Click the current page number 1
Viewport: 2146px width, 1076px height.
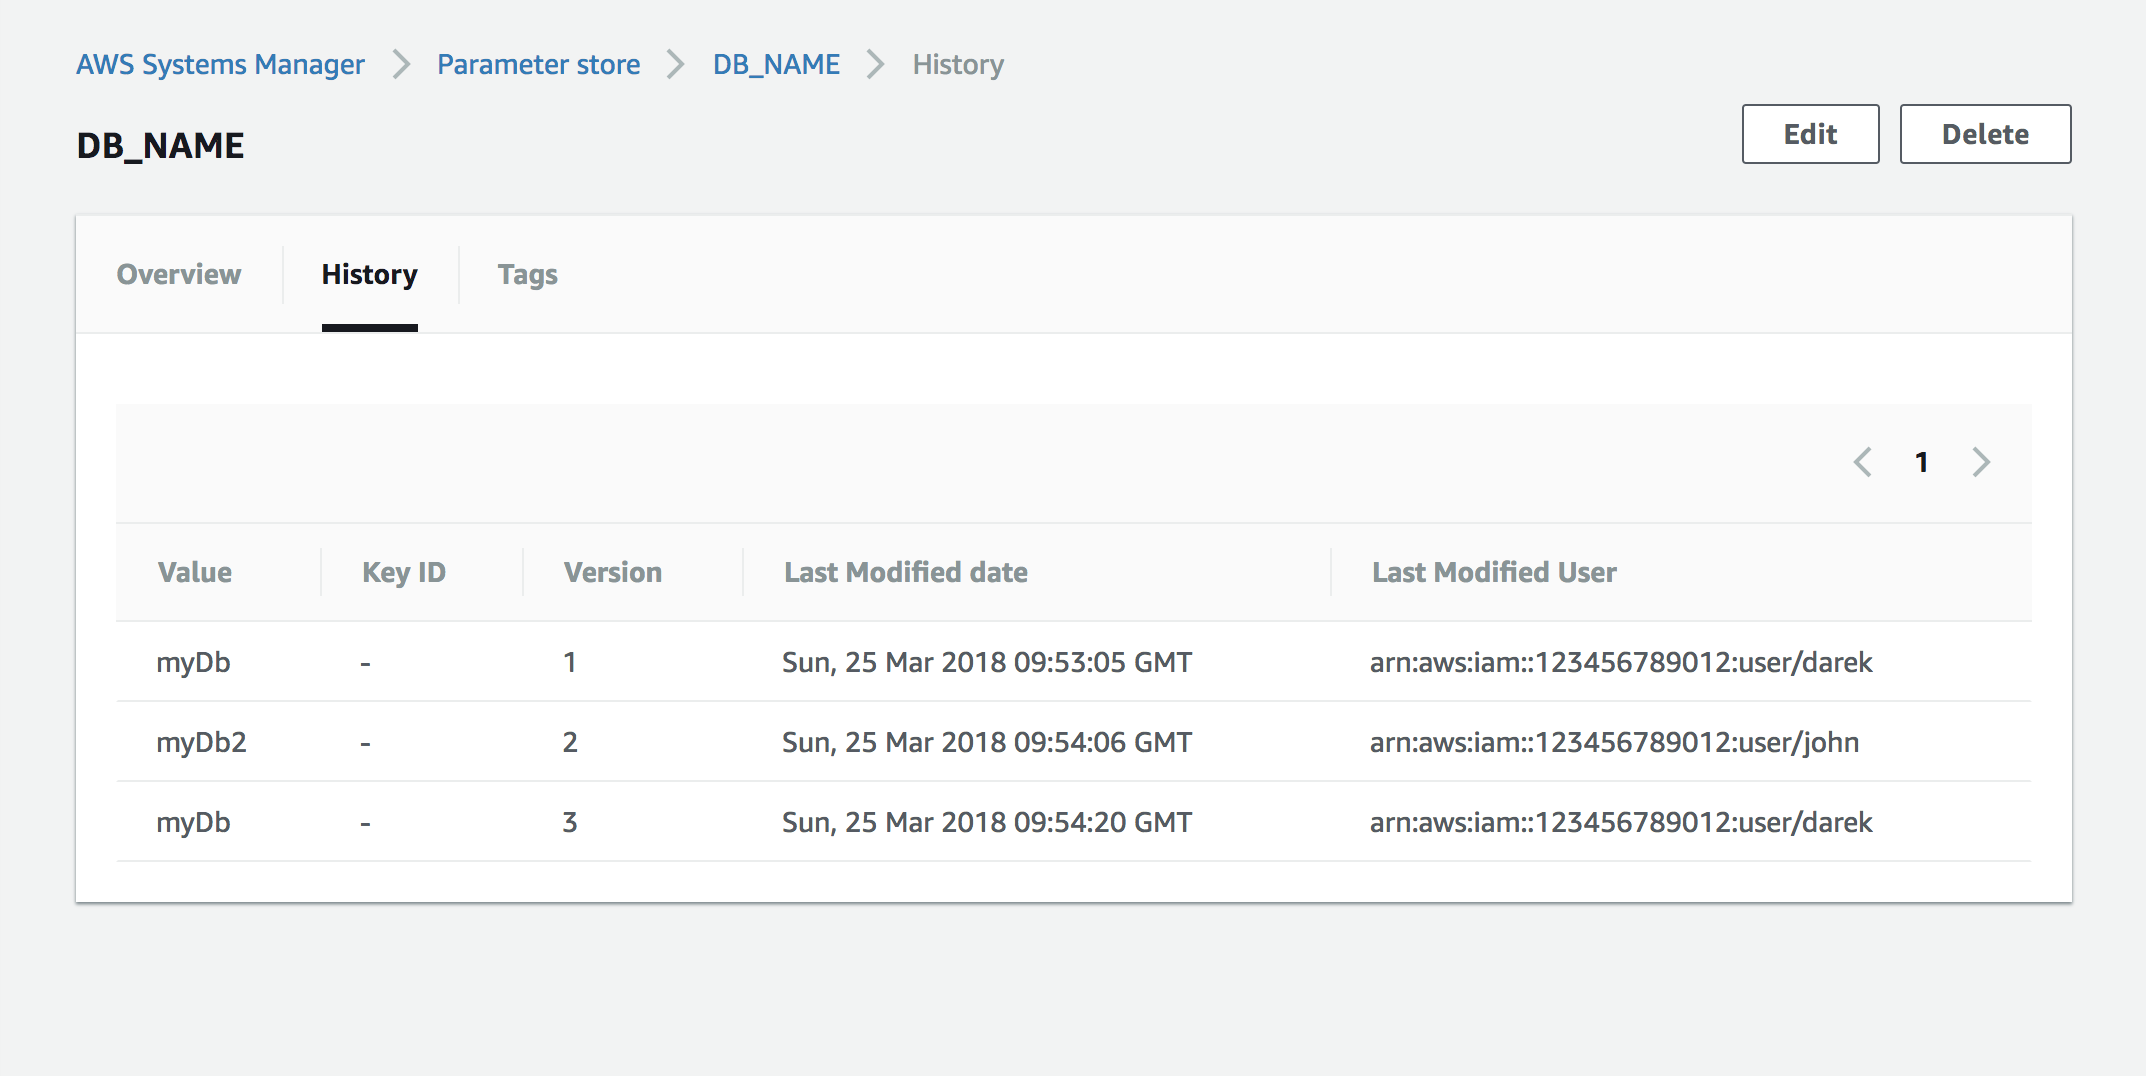[1921, 462]
